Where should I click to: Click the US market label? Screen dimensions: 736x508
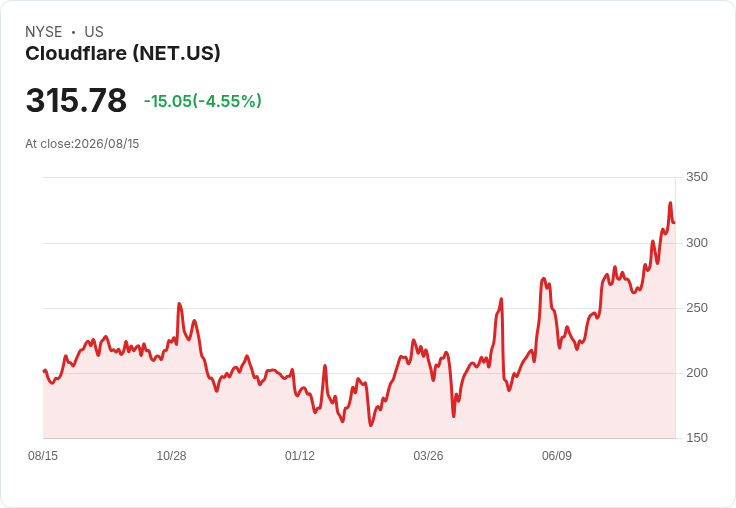point(94,32)
